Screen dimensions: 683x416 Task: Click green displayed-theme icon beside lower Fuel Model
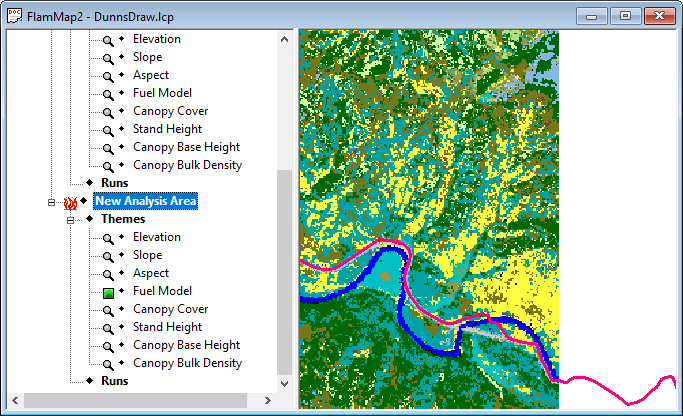tap(108, 293)
